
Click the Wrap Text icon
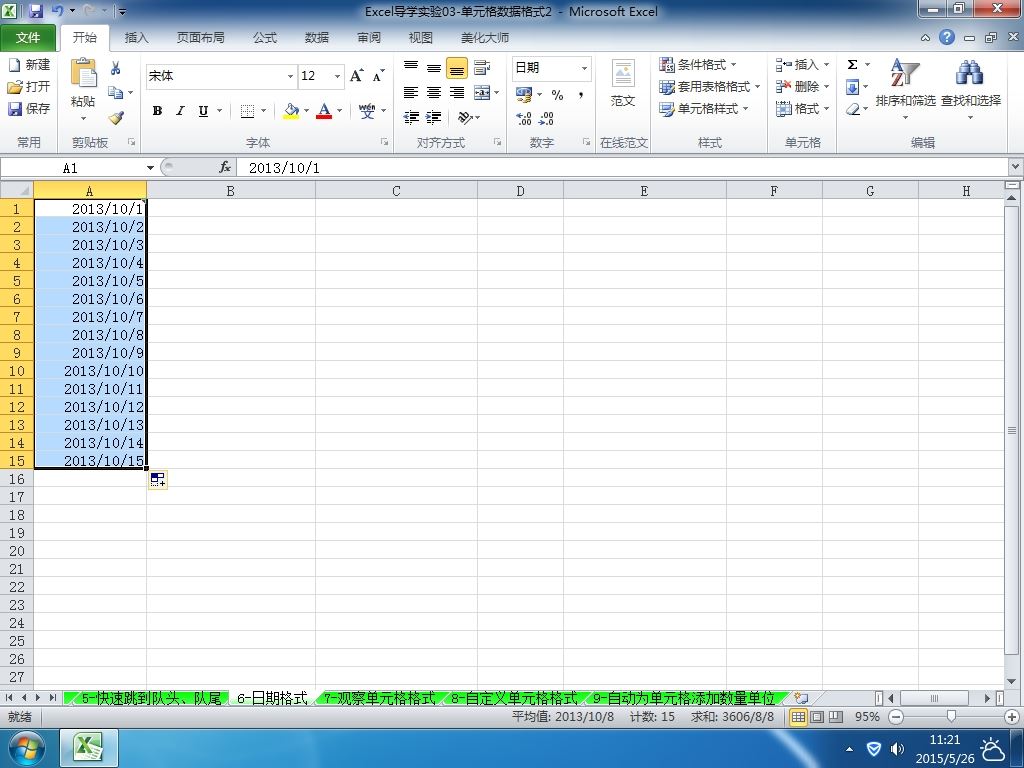[x=482, y=67]
